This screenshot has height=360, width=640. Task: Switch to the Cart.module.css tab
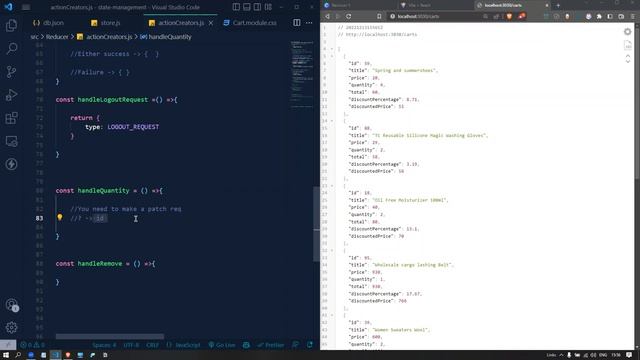click(250, 23)
